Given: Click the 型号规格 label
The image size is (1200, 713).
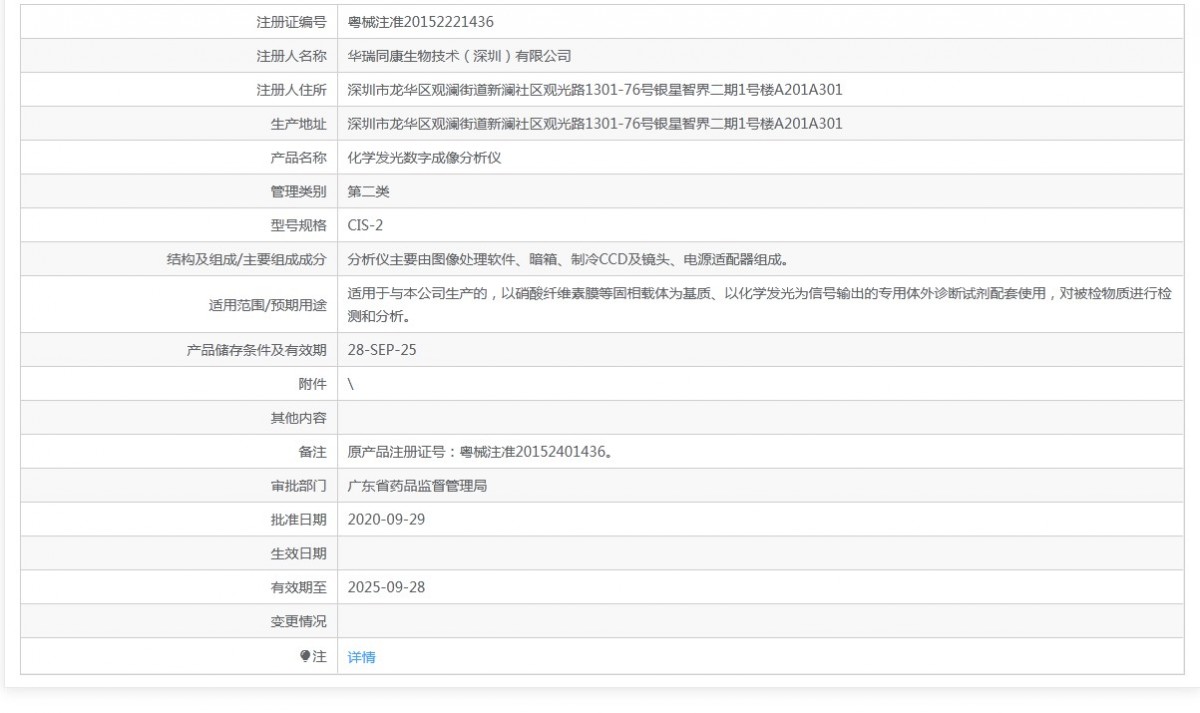Looking at the screenshot, I should [x=298, y=226].
